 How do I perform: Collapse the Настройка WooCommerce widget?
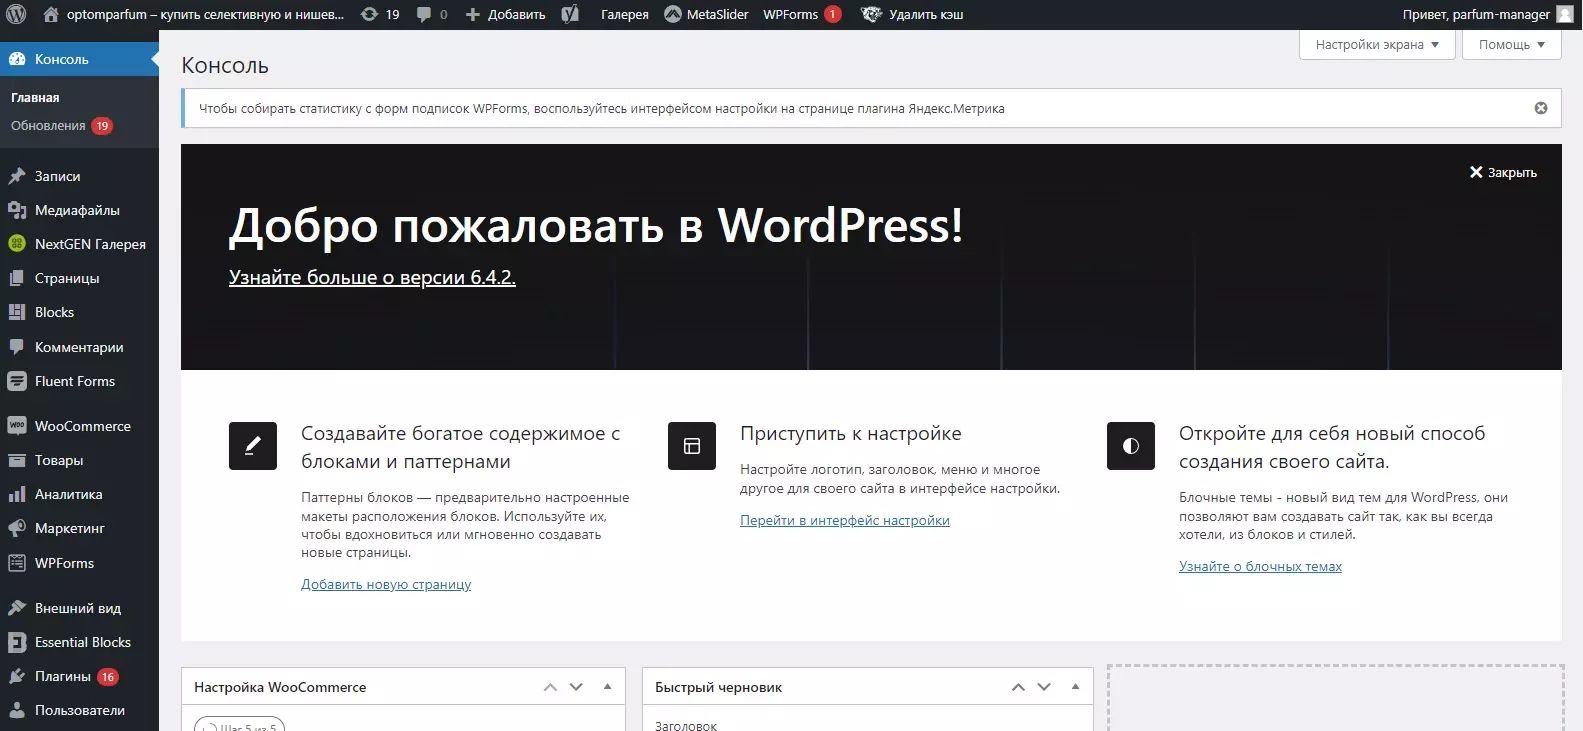coord(607,687)
